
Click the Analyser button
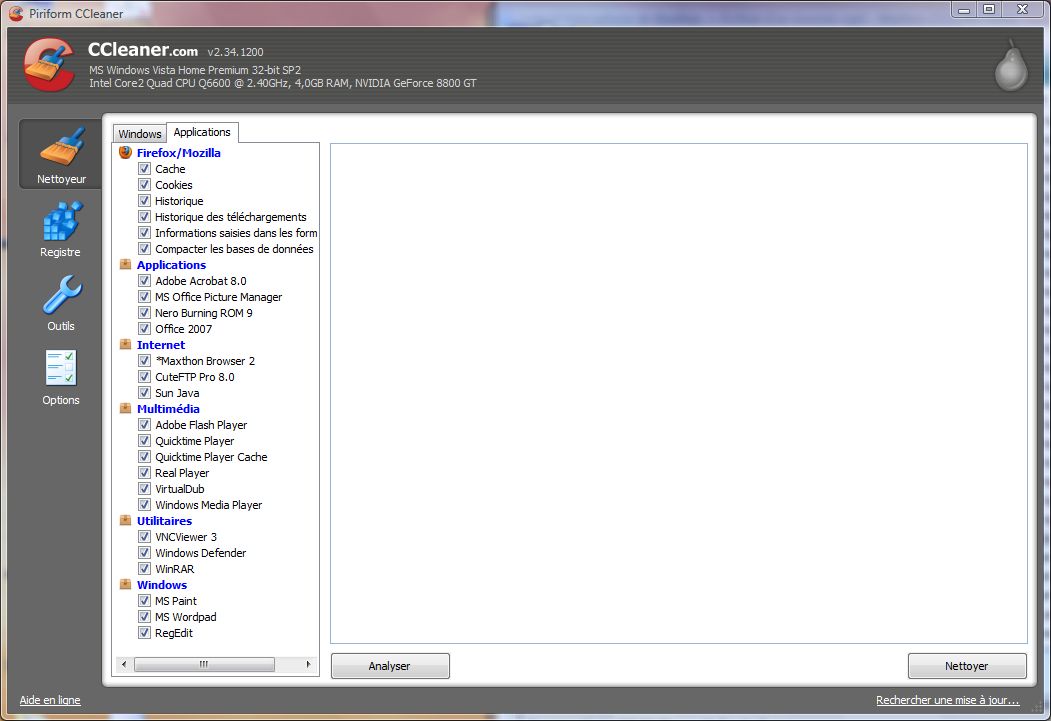[x=390, y=666]
